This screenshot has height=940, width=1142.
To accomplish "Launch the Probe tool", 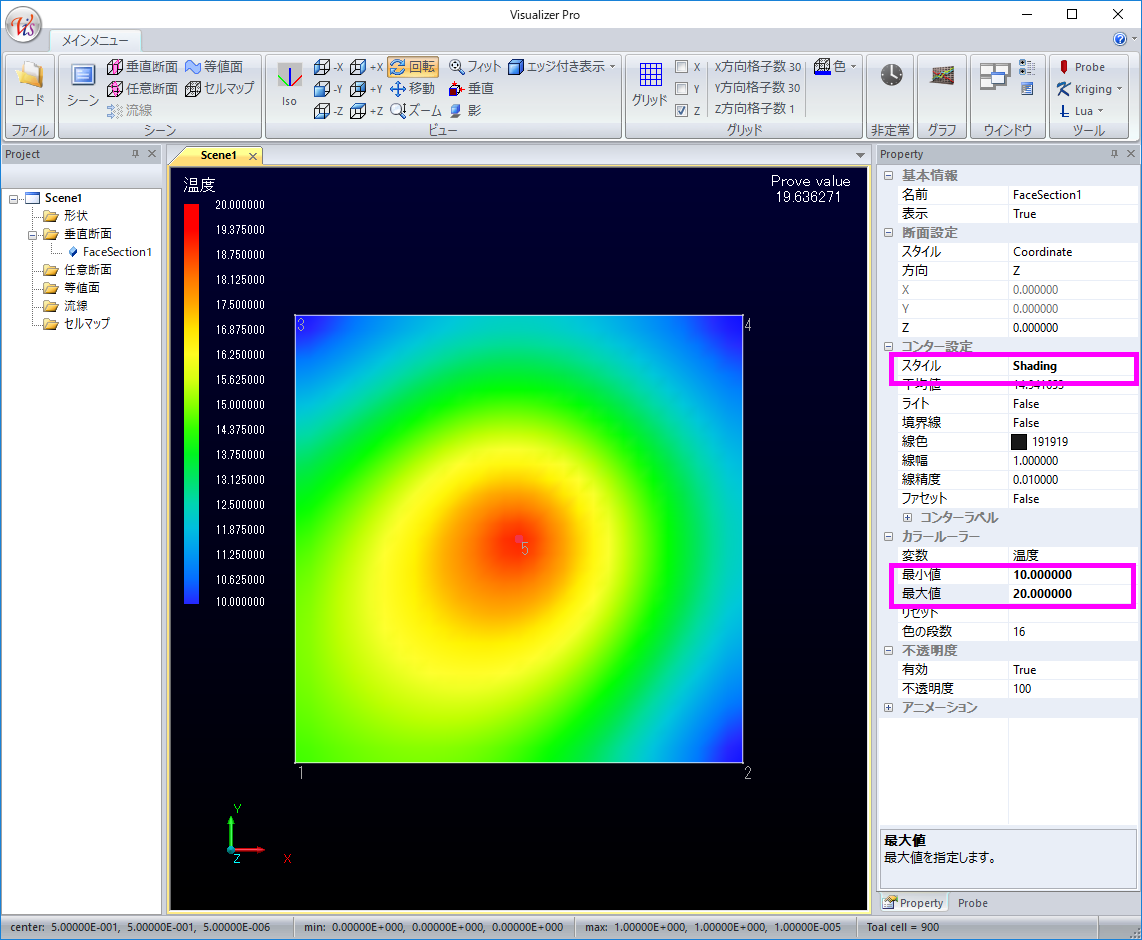I will 1081,67.
